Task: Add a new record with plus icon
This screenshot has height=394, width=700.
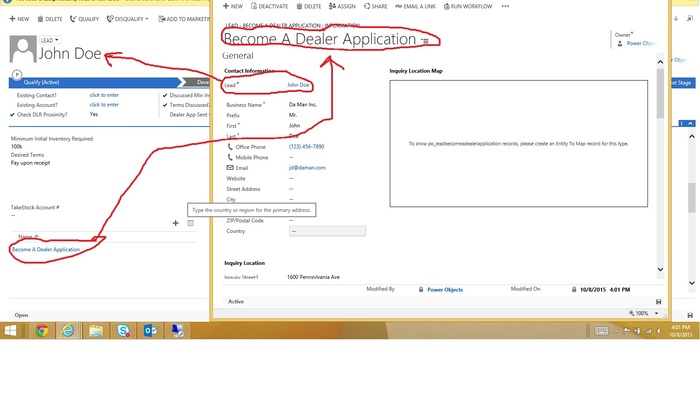Action: click(175, 223)
